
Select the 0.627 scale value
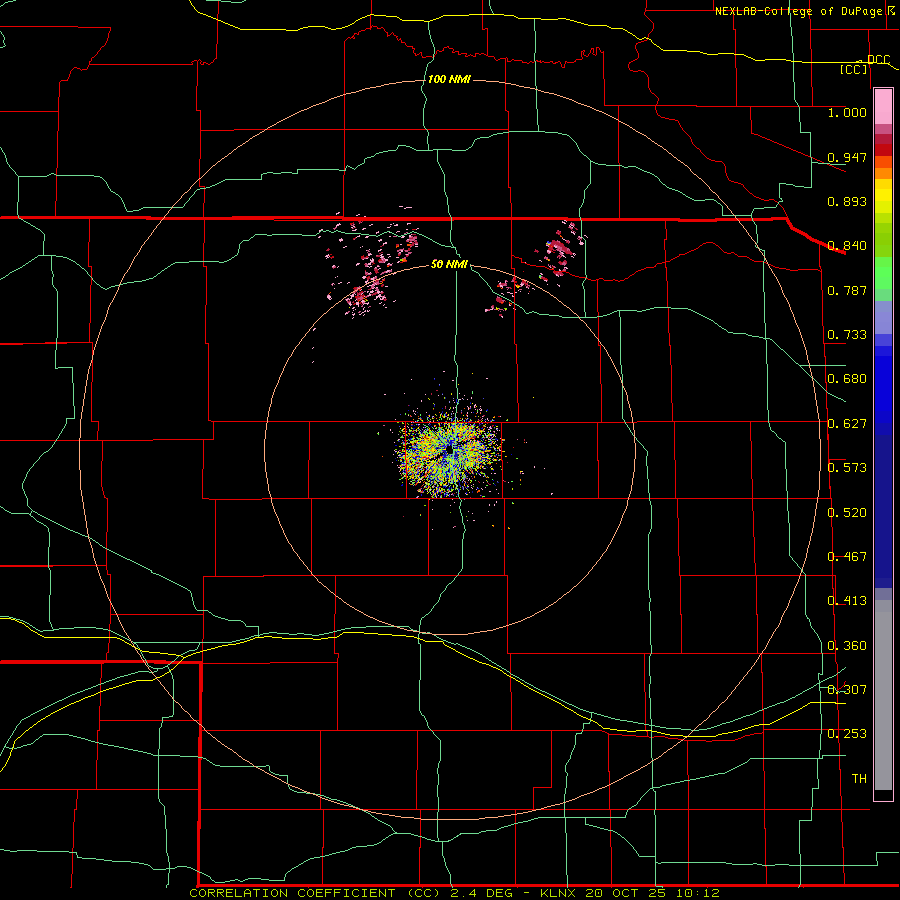tap(847, 424)
